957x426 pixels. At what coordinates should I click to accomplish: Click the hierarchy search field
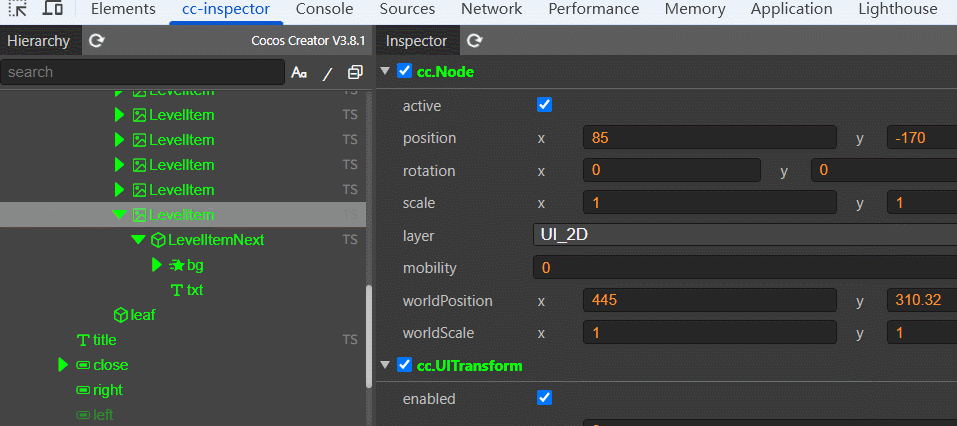[x=142, y=72]
